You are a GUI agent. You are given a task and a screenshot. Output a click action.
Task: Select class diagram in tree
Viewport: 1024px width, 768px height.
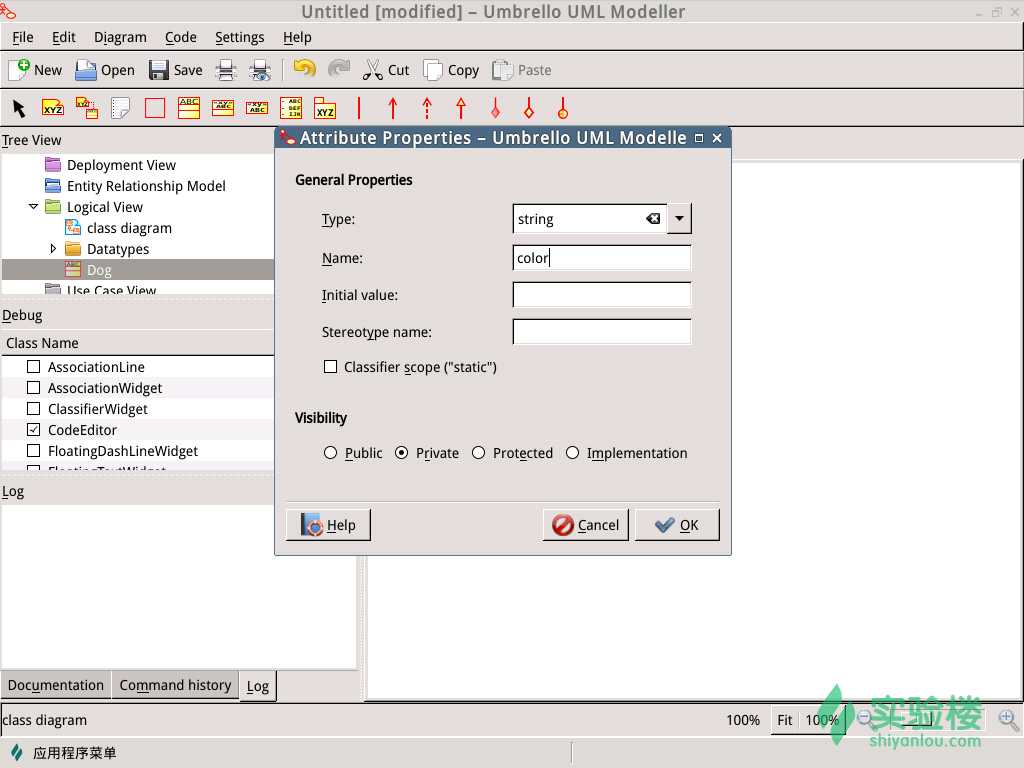(129, 228)
